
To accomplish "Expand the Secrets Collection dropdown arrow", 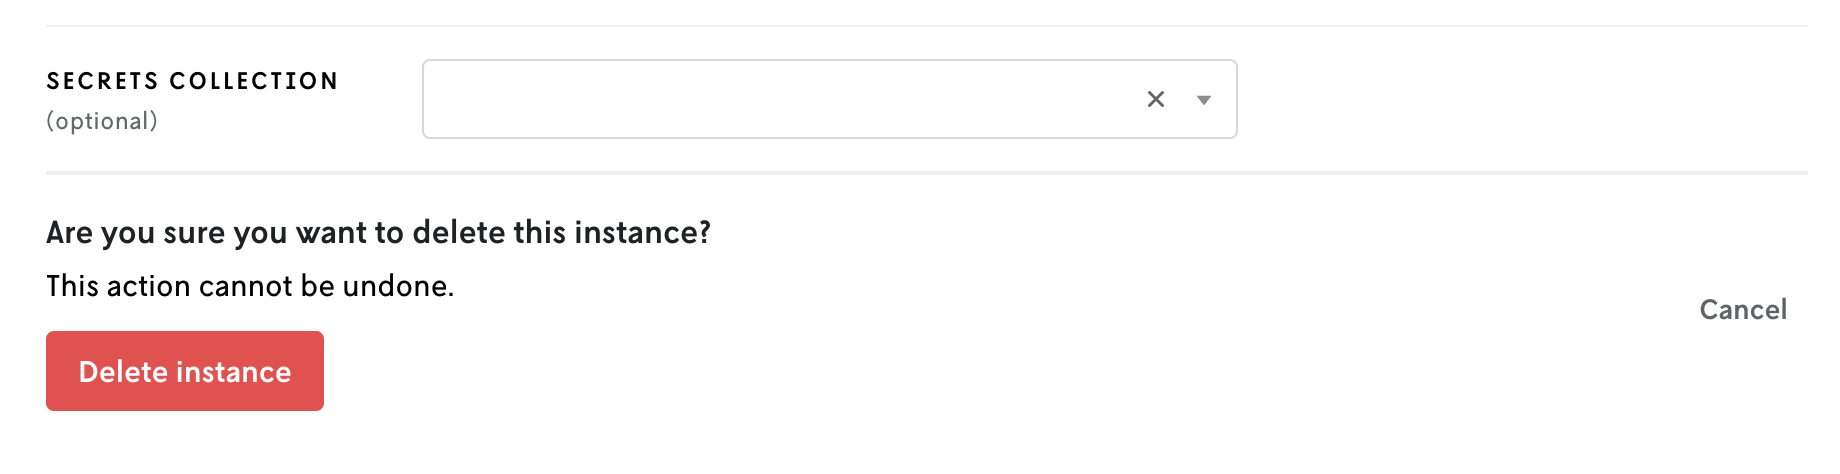I will [x=1204, y=100].
